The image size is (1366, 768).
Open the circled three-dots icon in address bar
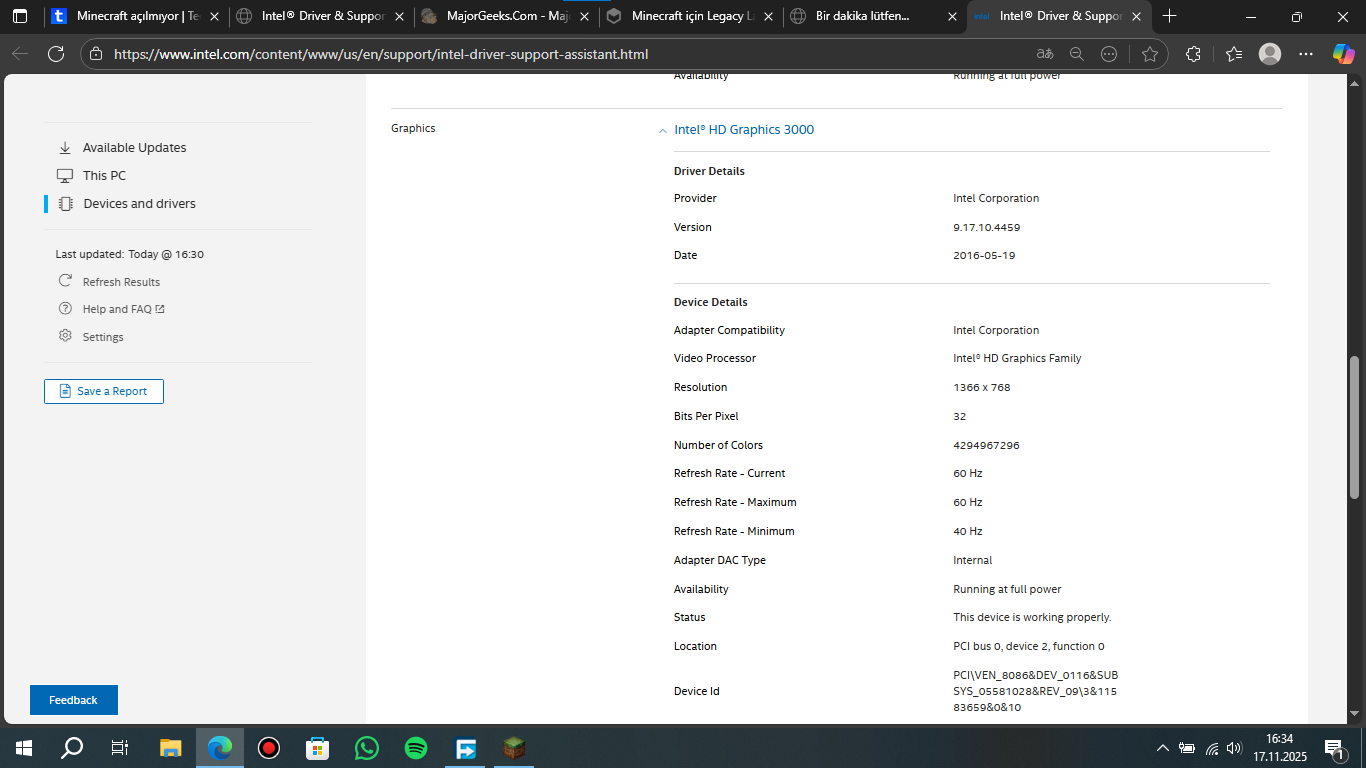pyautogui.click(x=1108, y=54)
